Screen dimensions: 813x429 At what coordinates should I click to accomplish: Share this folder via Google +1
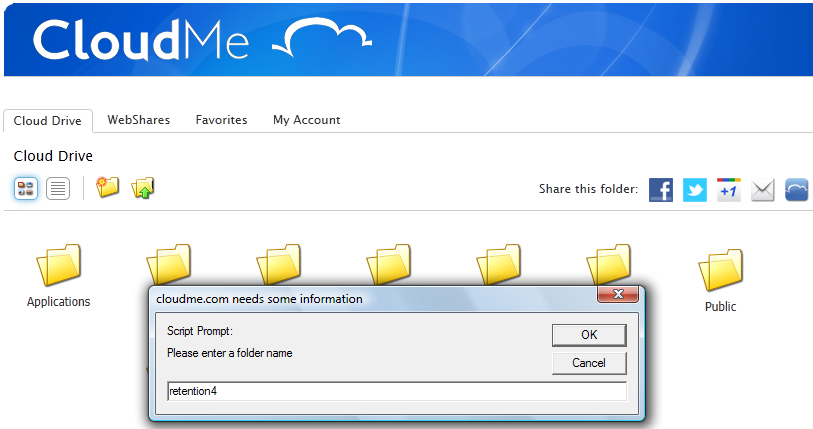coord(728,190)
